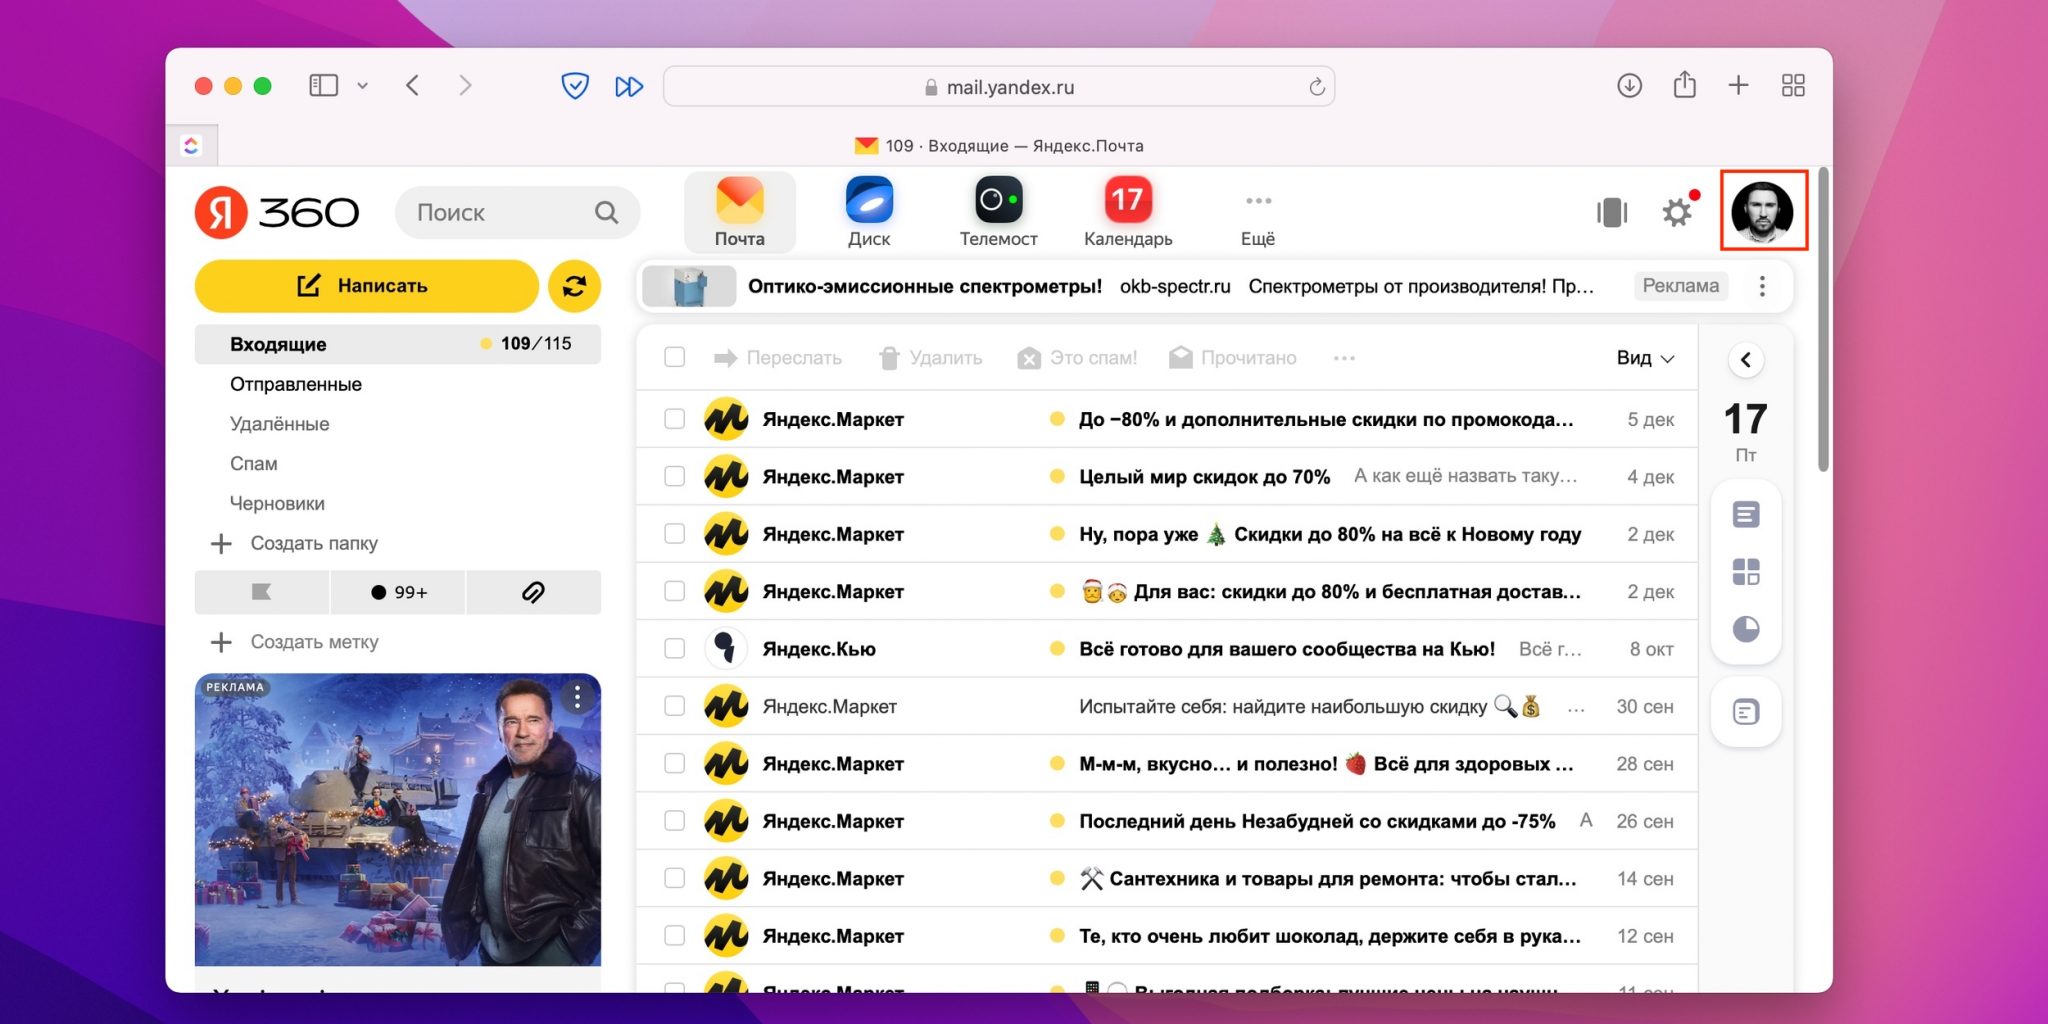Viewport: 2048px width, 1024px height.
Task: Open the Отправленные folder
Action: pyautogui.click(x=296, y=384)
